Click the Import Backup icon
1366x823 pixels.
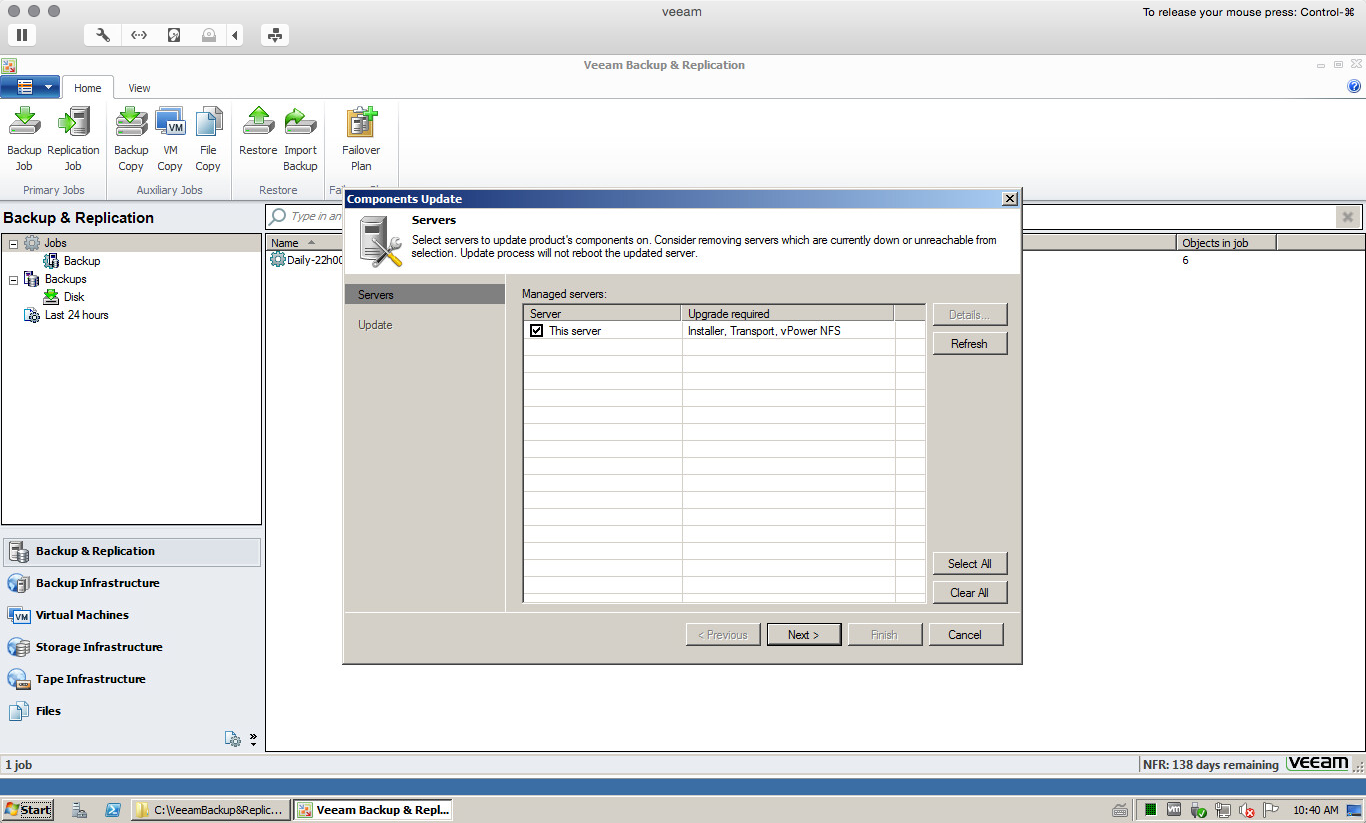tap(300, 123)
